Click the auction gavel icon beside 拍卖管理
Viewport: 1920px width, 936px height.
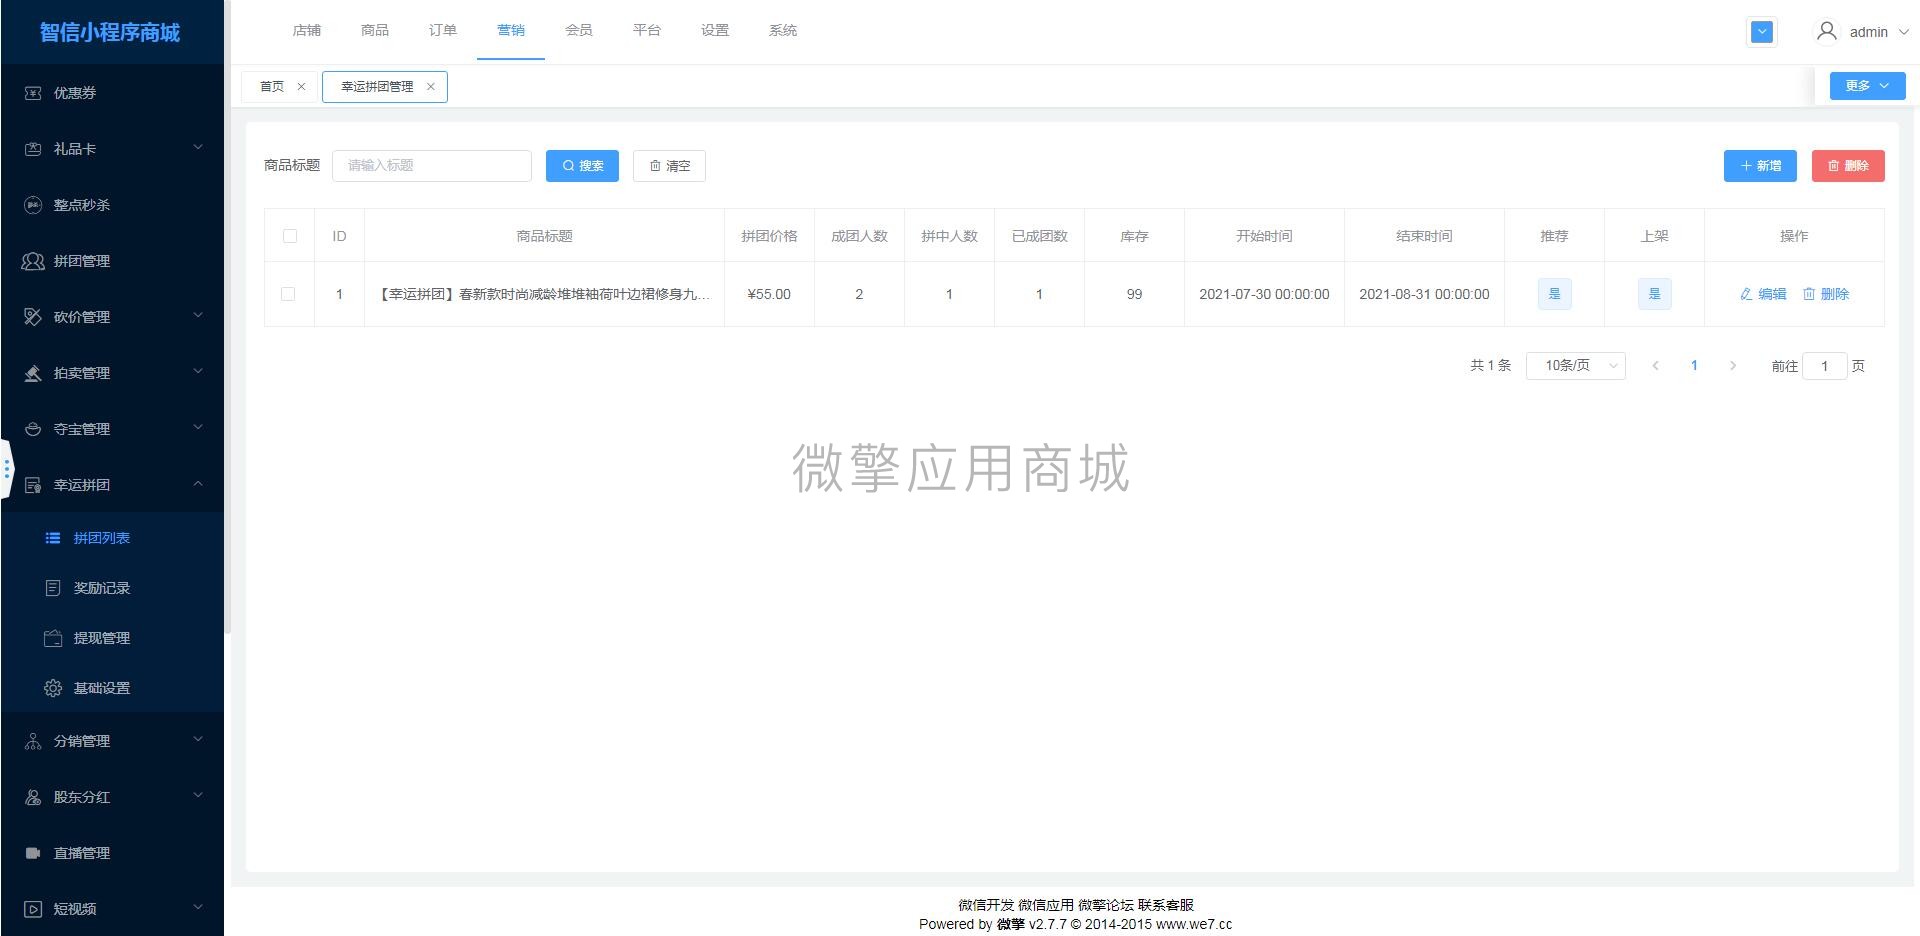[x=33, y=373]
